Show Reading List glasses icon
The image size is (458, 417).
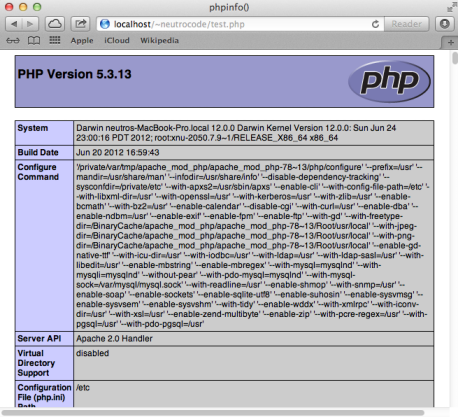pyautogui.click(x=13, y=41)
